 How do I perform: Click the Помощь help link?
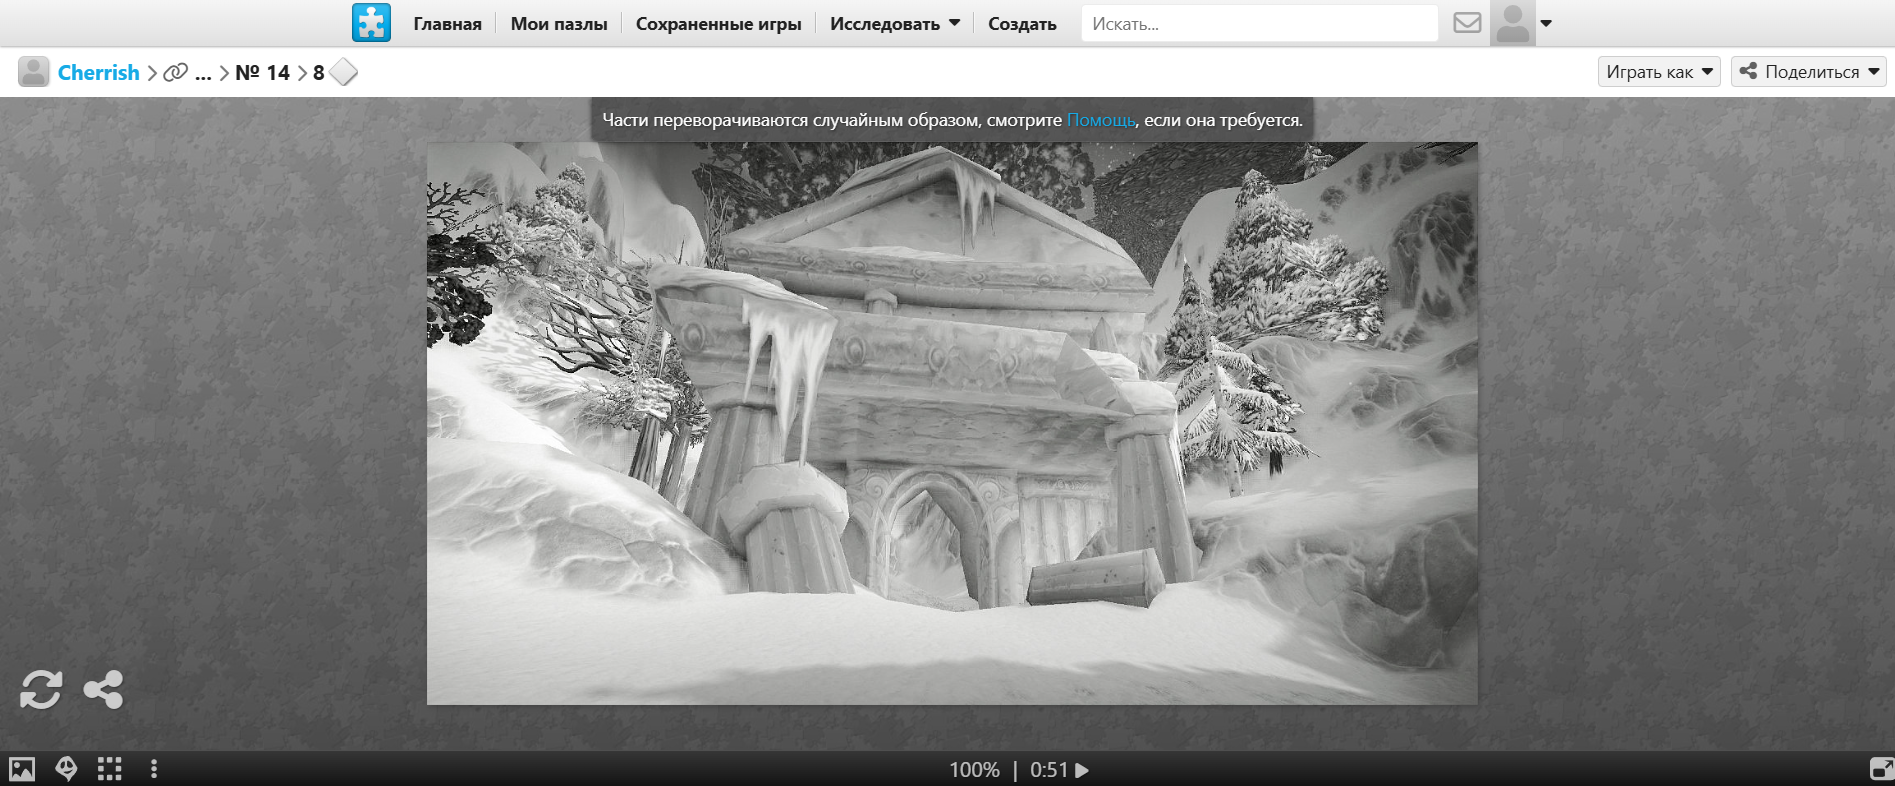coord(1100,120)
